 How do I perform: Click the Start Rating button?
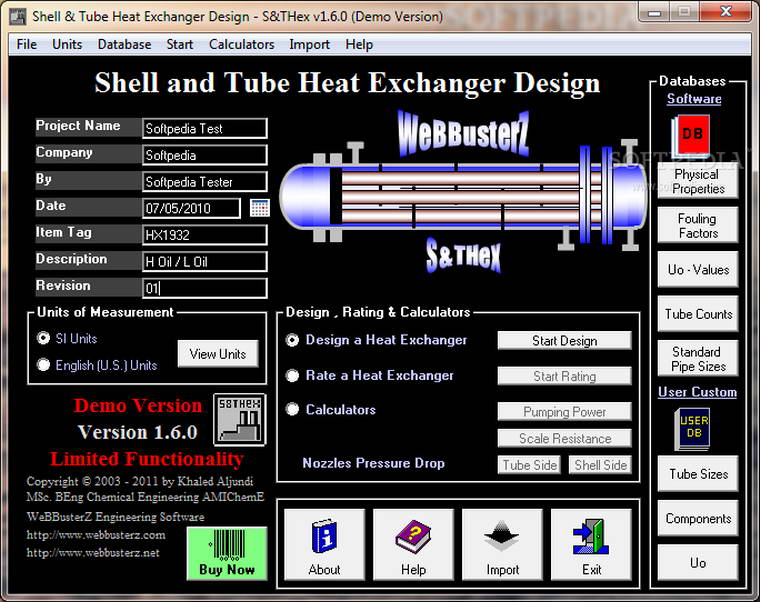click(x=564, y=376)
